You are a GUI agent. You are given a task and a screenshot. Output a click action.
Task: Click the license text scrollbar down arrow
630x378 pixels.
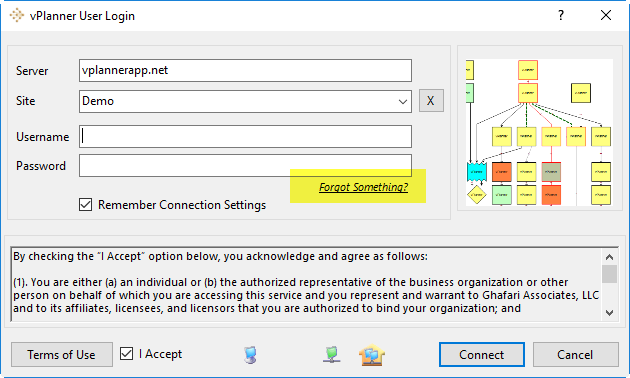[609, 313]
